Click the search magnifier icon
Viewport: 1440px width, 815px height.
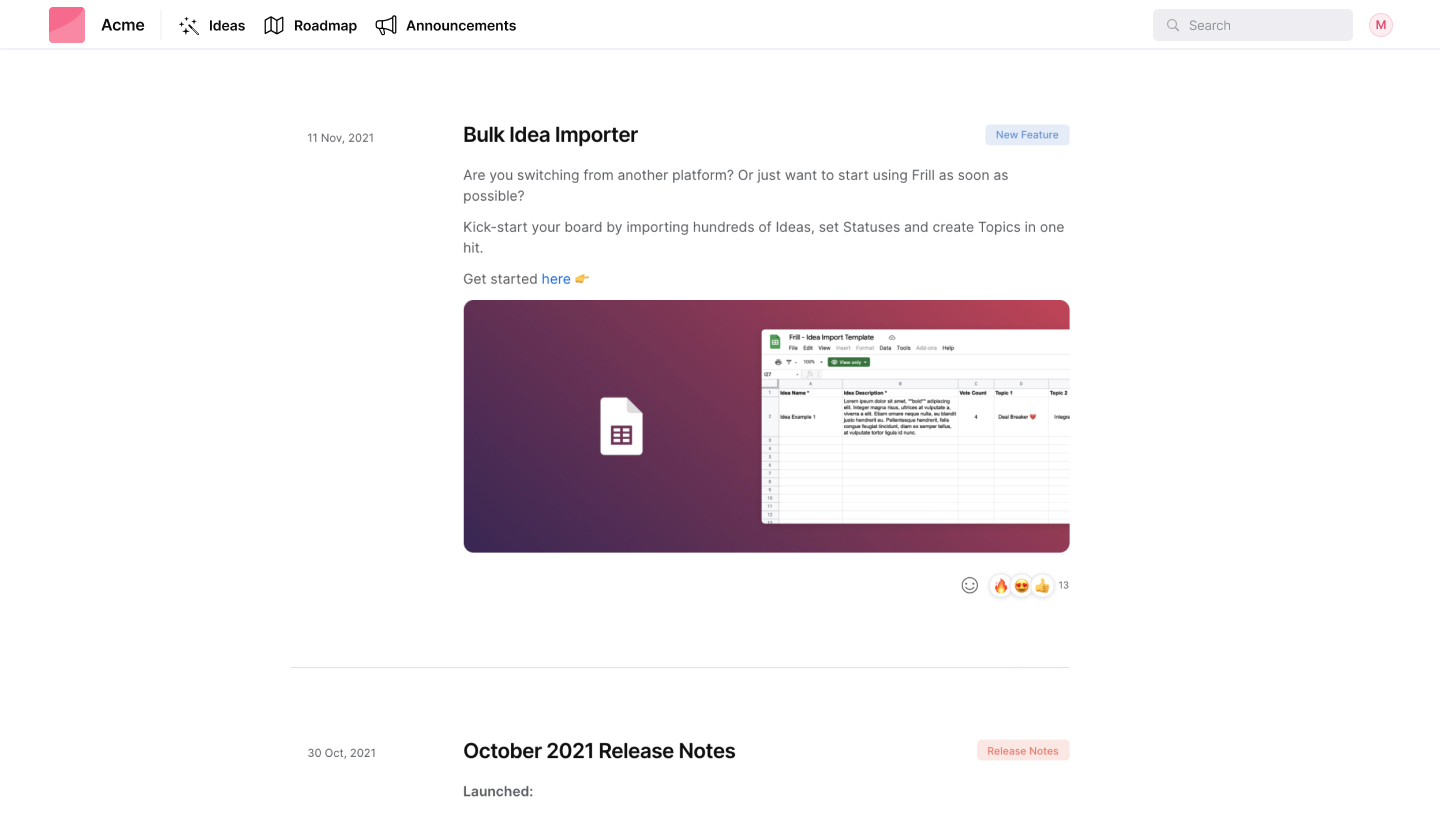1172,25
